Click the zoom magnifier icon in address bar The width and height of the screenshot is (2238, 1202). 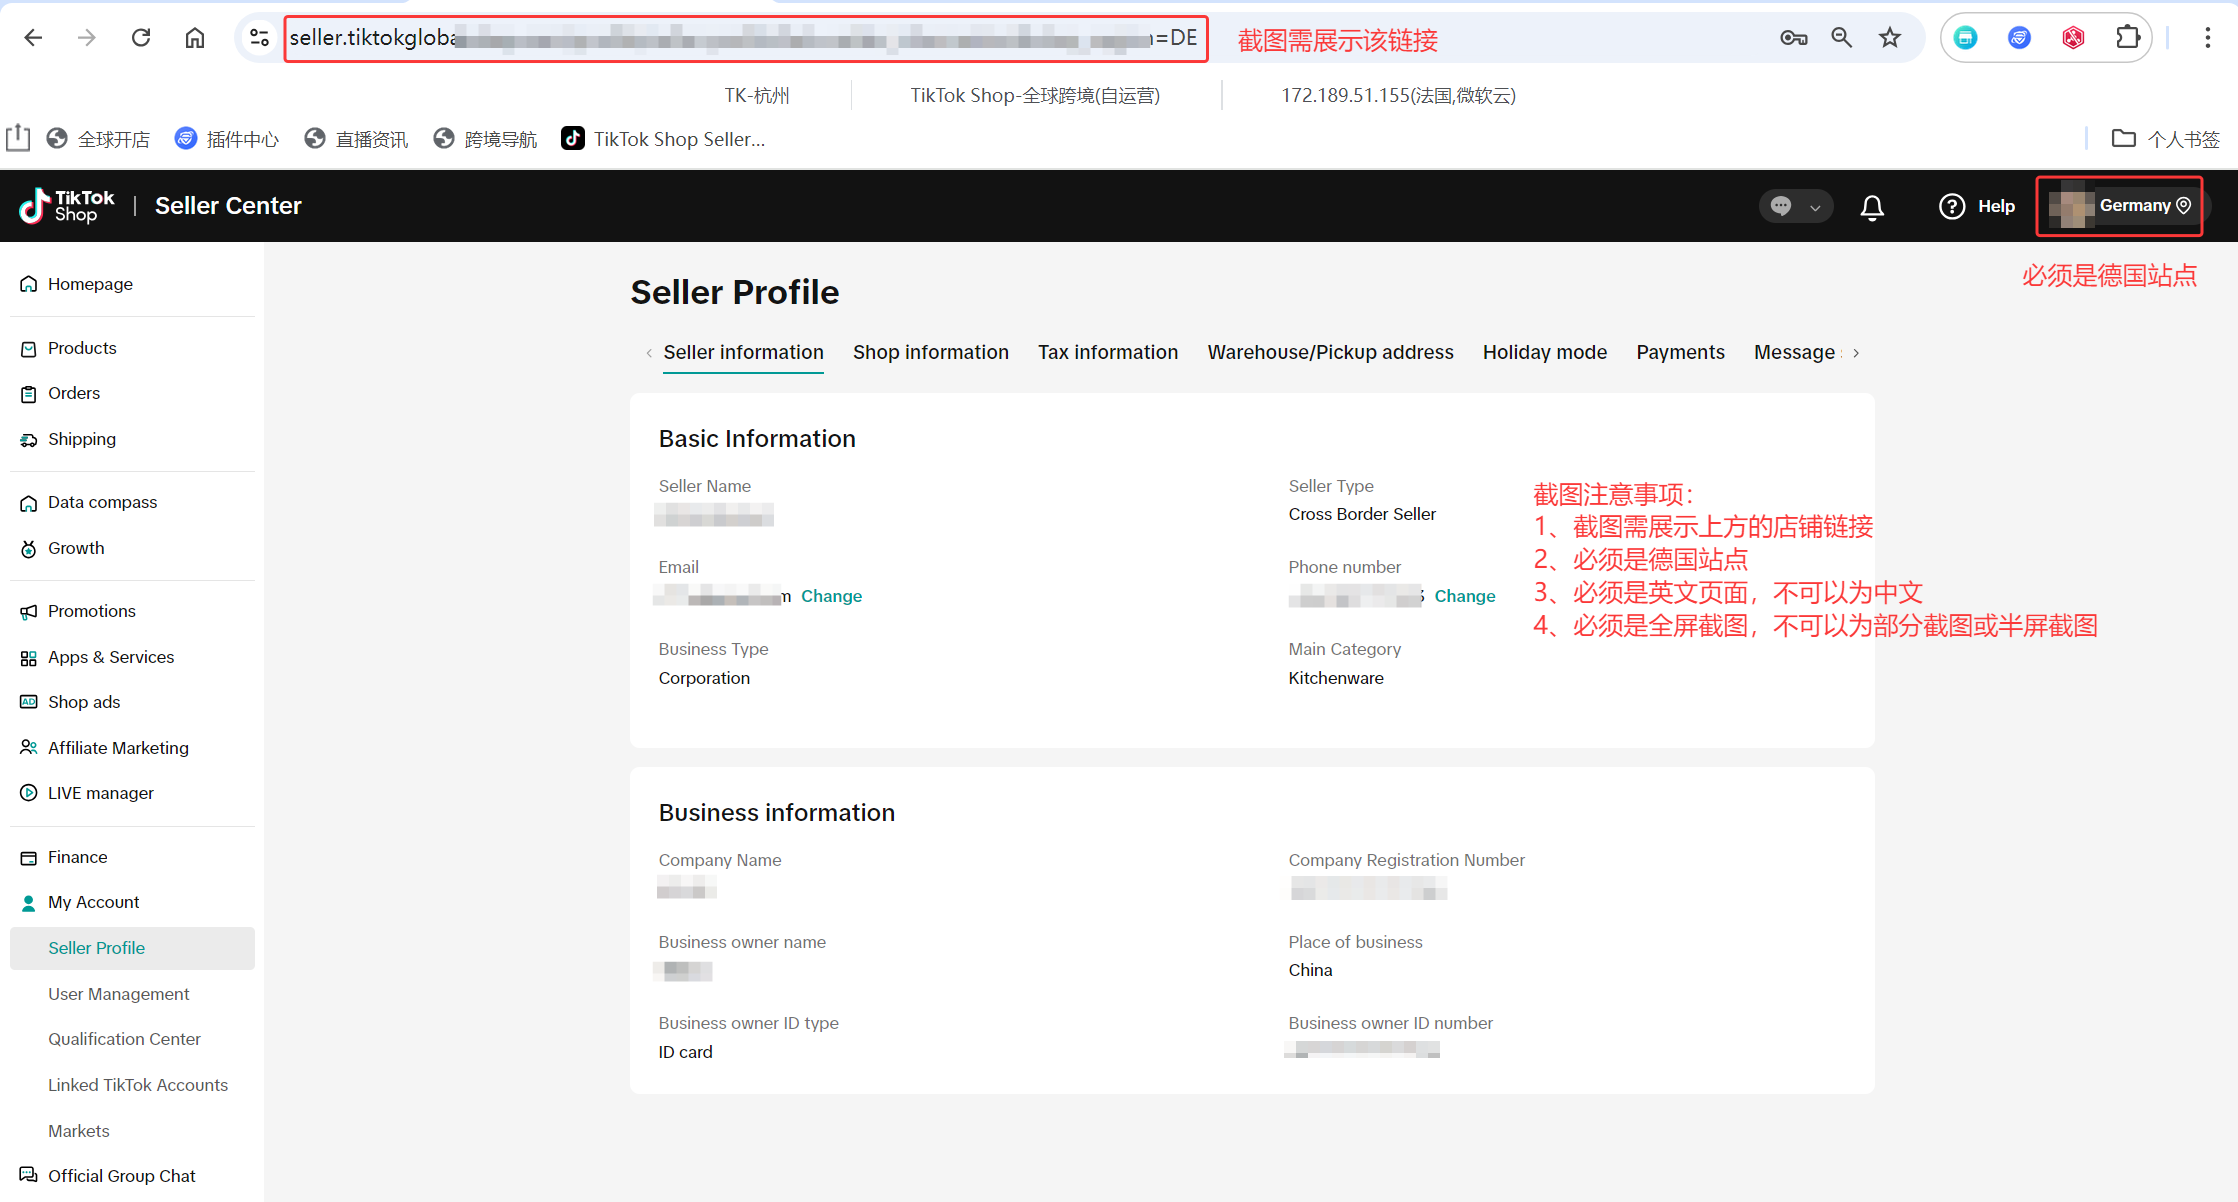click(1841, 38)
